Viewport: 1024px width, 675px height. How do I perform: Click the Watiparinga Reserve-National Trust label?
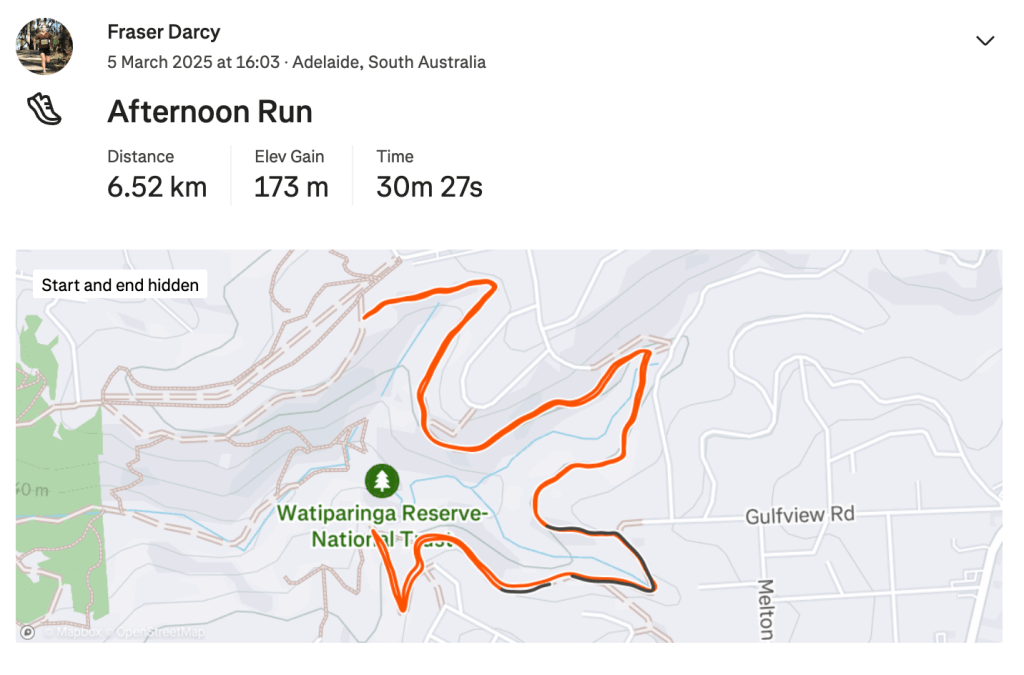tap(383, 527)
